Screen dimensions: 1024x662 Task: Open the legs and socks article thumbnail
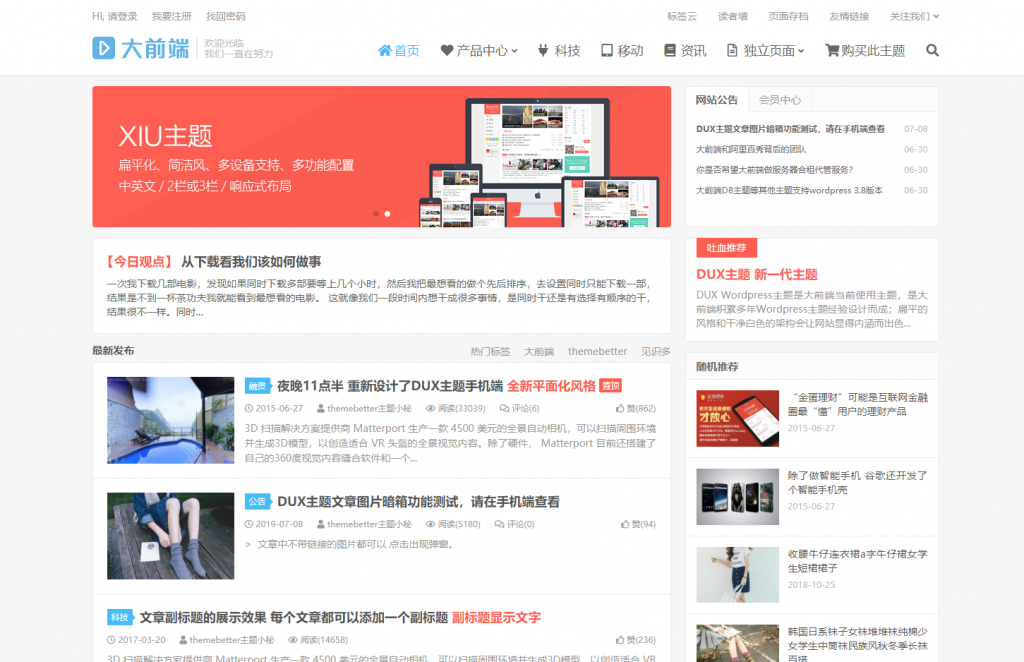point(170,535)
